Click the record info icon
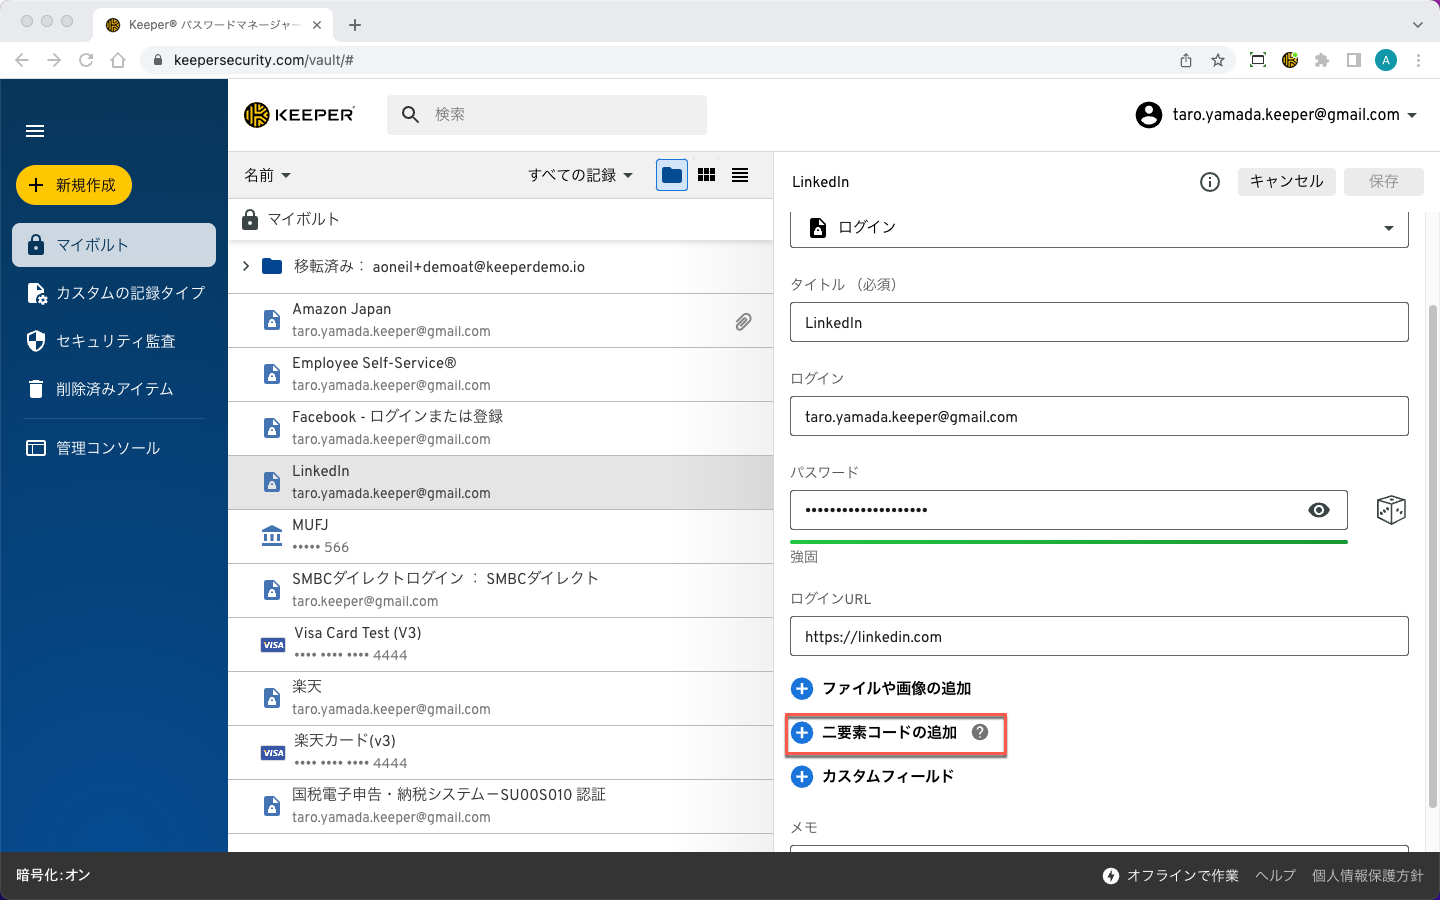The width and height of the screenshot is (1440, 900). (x=1210, y=181)
